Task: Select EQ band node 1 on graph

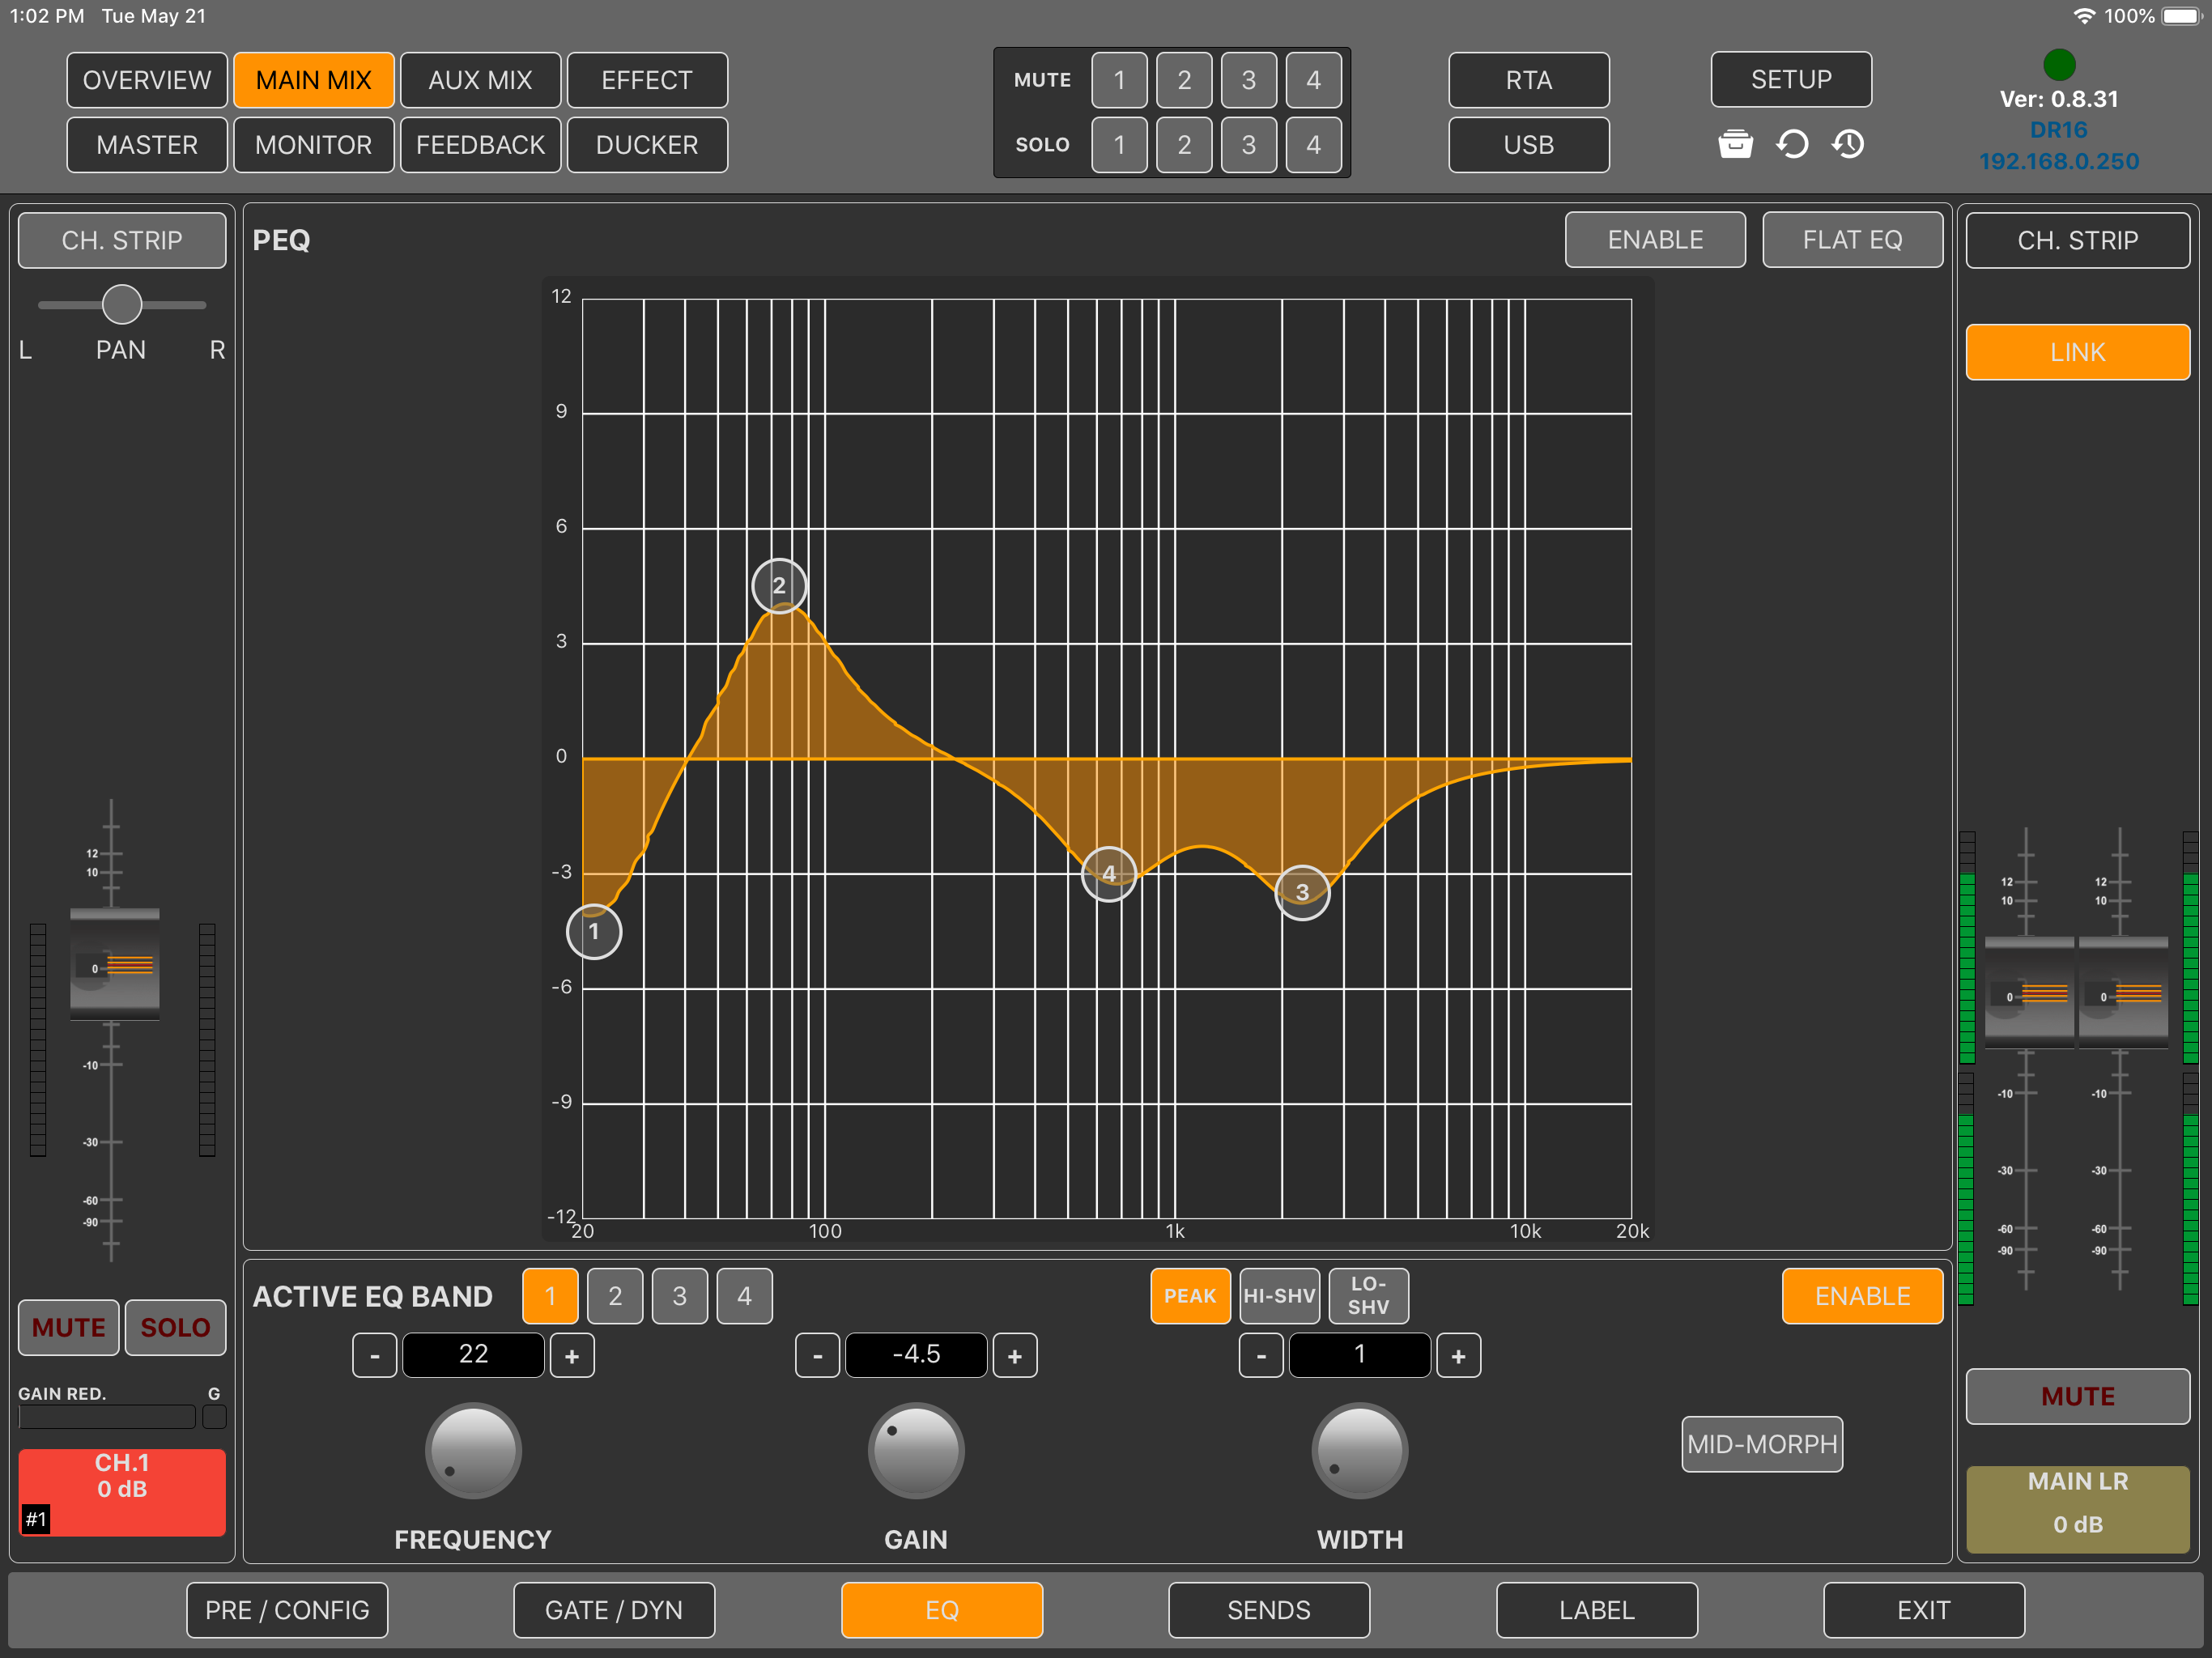Action: pos(594,931)
